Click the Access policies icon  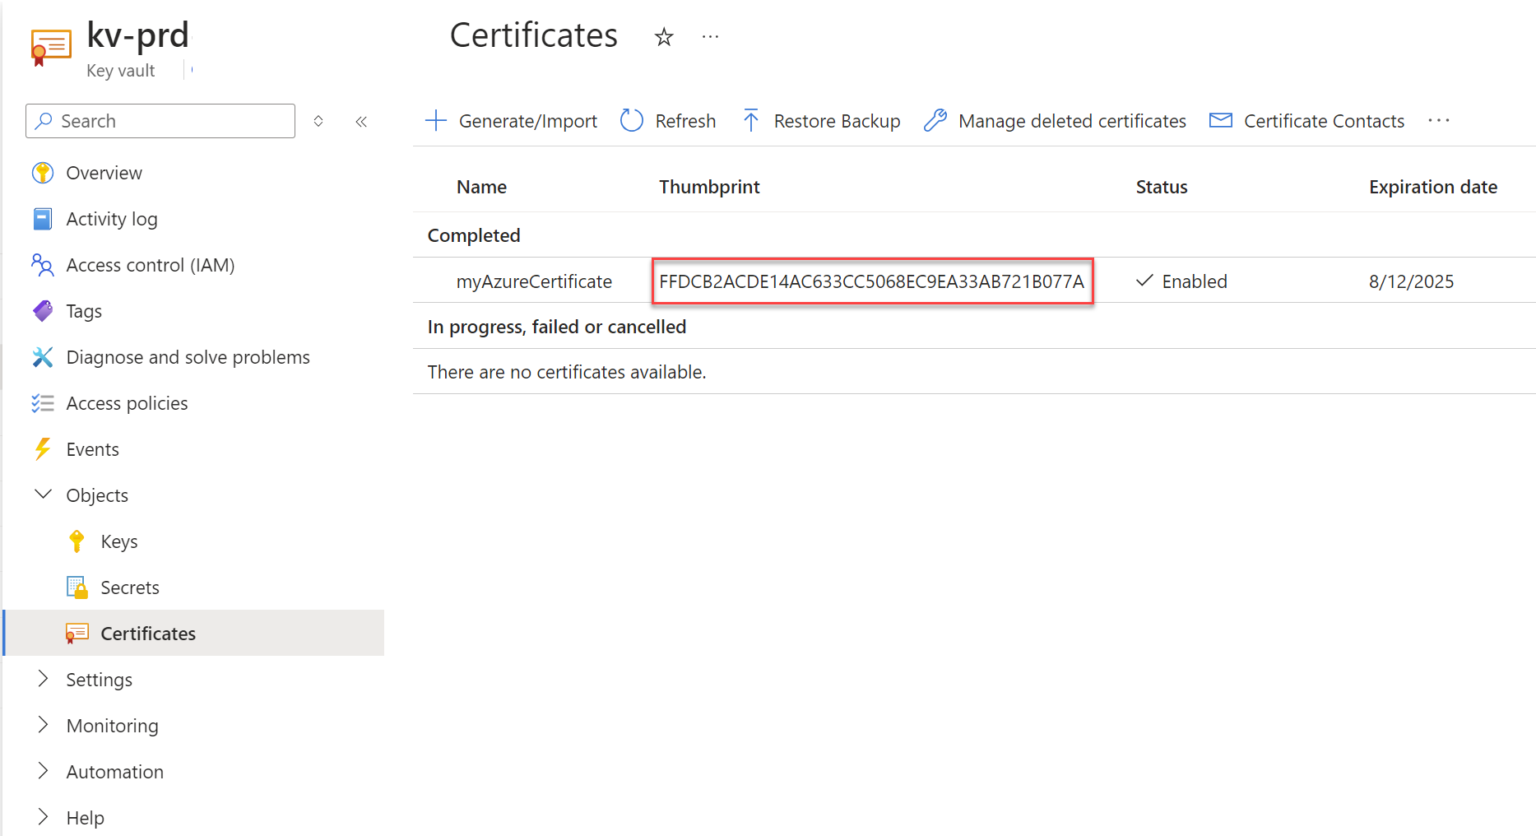42,403
